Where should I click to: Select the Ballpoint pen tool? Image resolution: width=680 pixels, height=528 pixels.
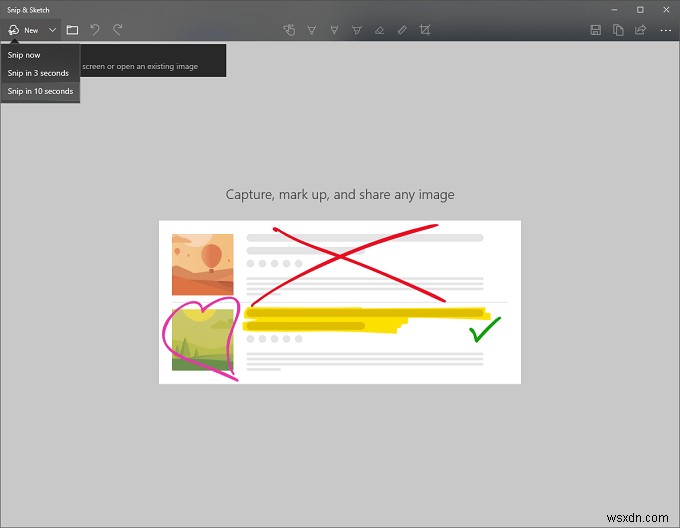coord(312,30)
